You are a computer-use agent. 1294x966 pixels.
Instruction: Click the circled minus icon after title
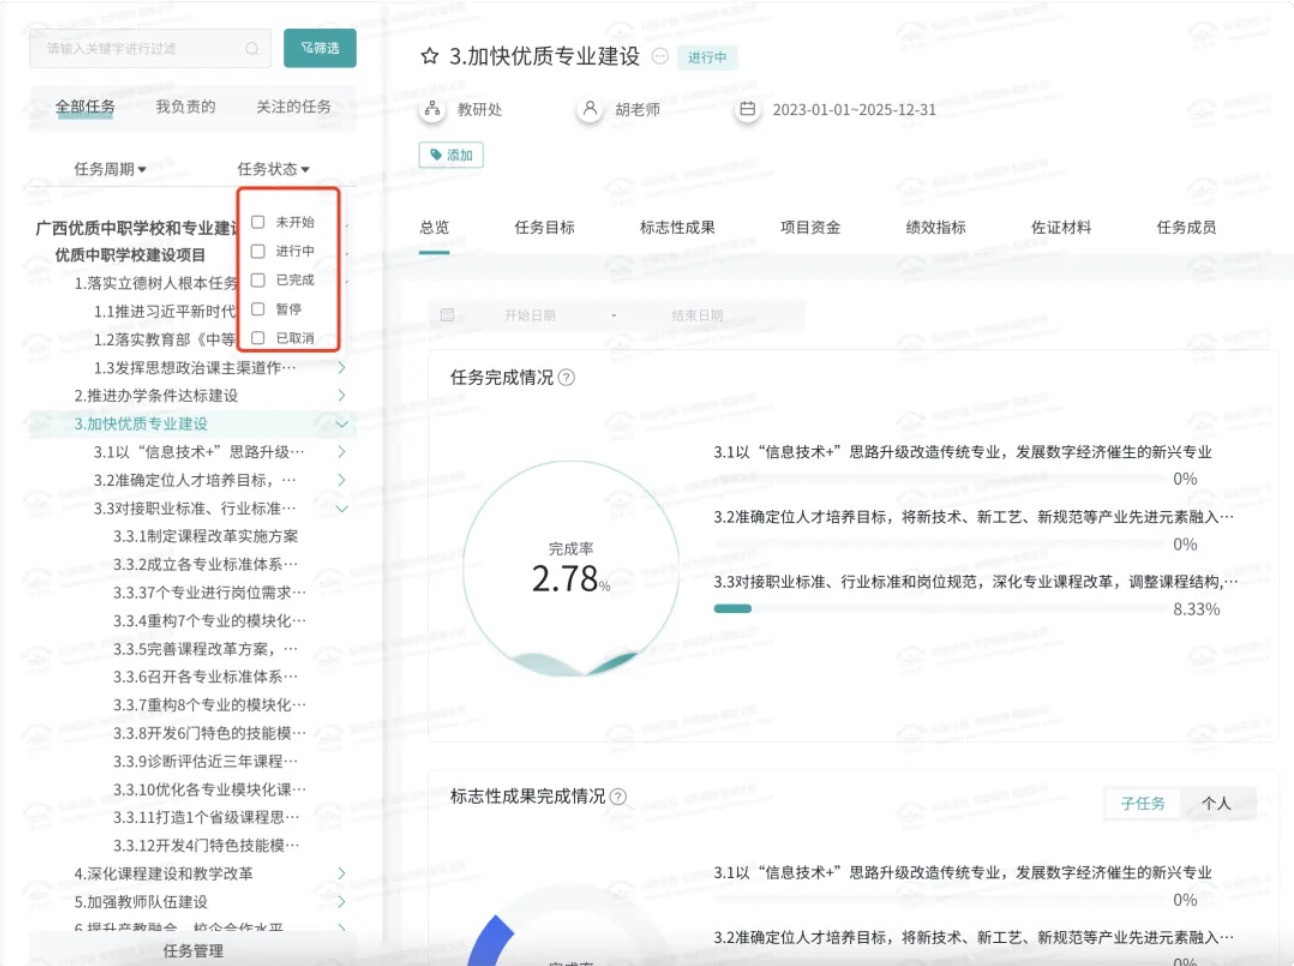pyautogui.click(x=660, y=56)
